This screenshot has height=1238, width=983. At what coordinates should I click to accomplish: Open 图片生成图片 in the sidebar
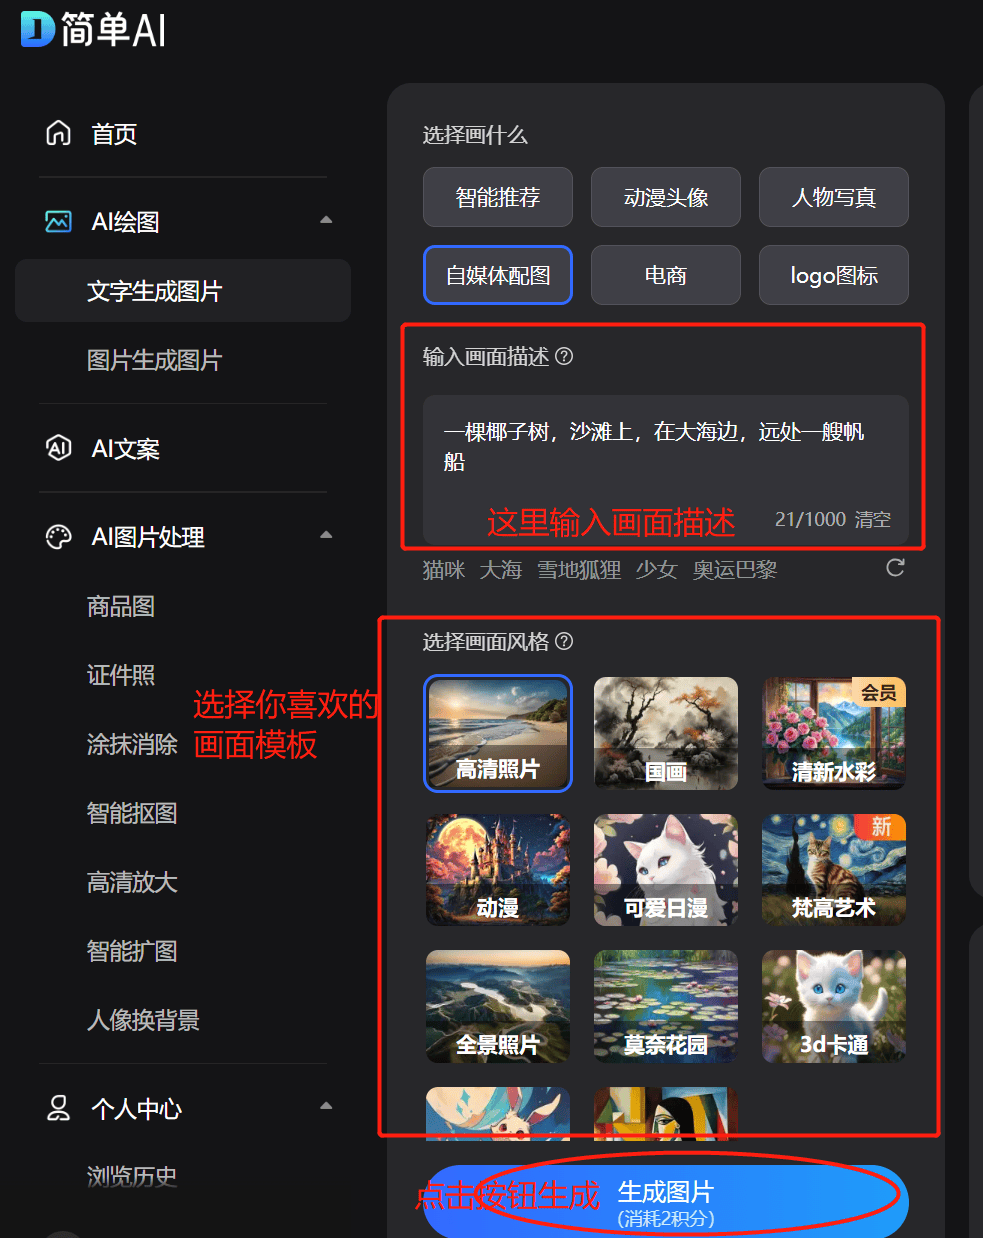[x=154, y=360]
